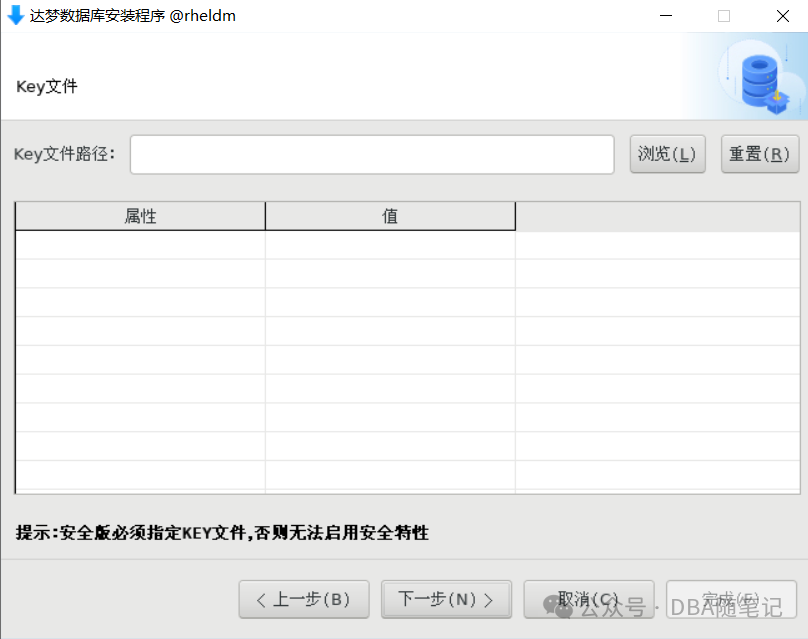Proceed with 下一步(N)

446,599
